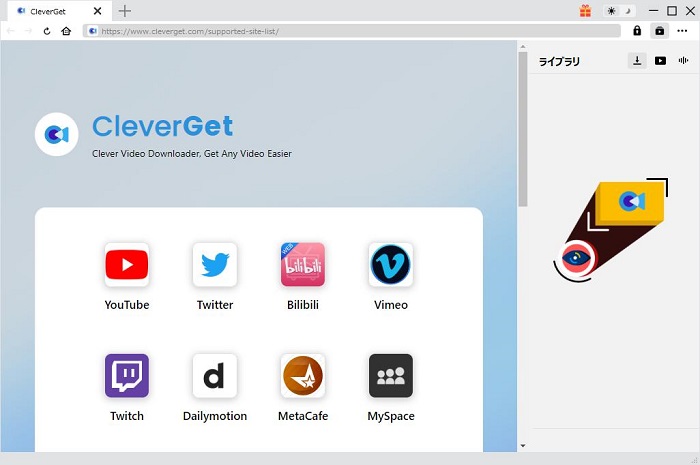Open the MySpace site icon
The width and height of the screenshot is (700, 465).
(391, 376)
